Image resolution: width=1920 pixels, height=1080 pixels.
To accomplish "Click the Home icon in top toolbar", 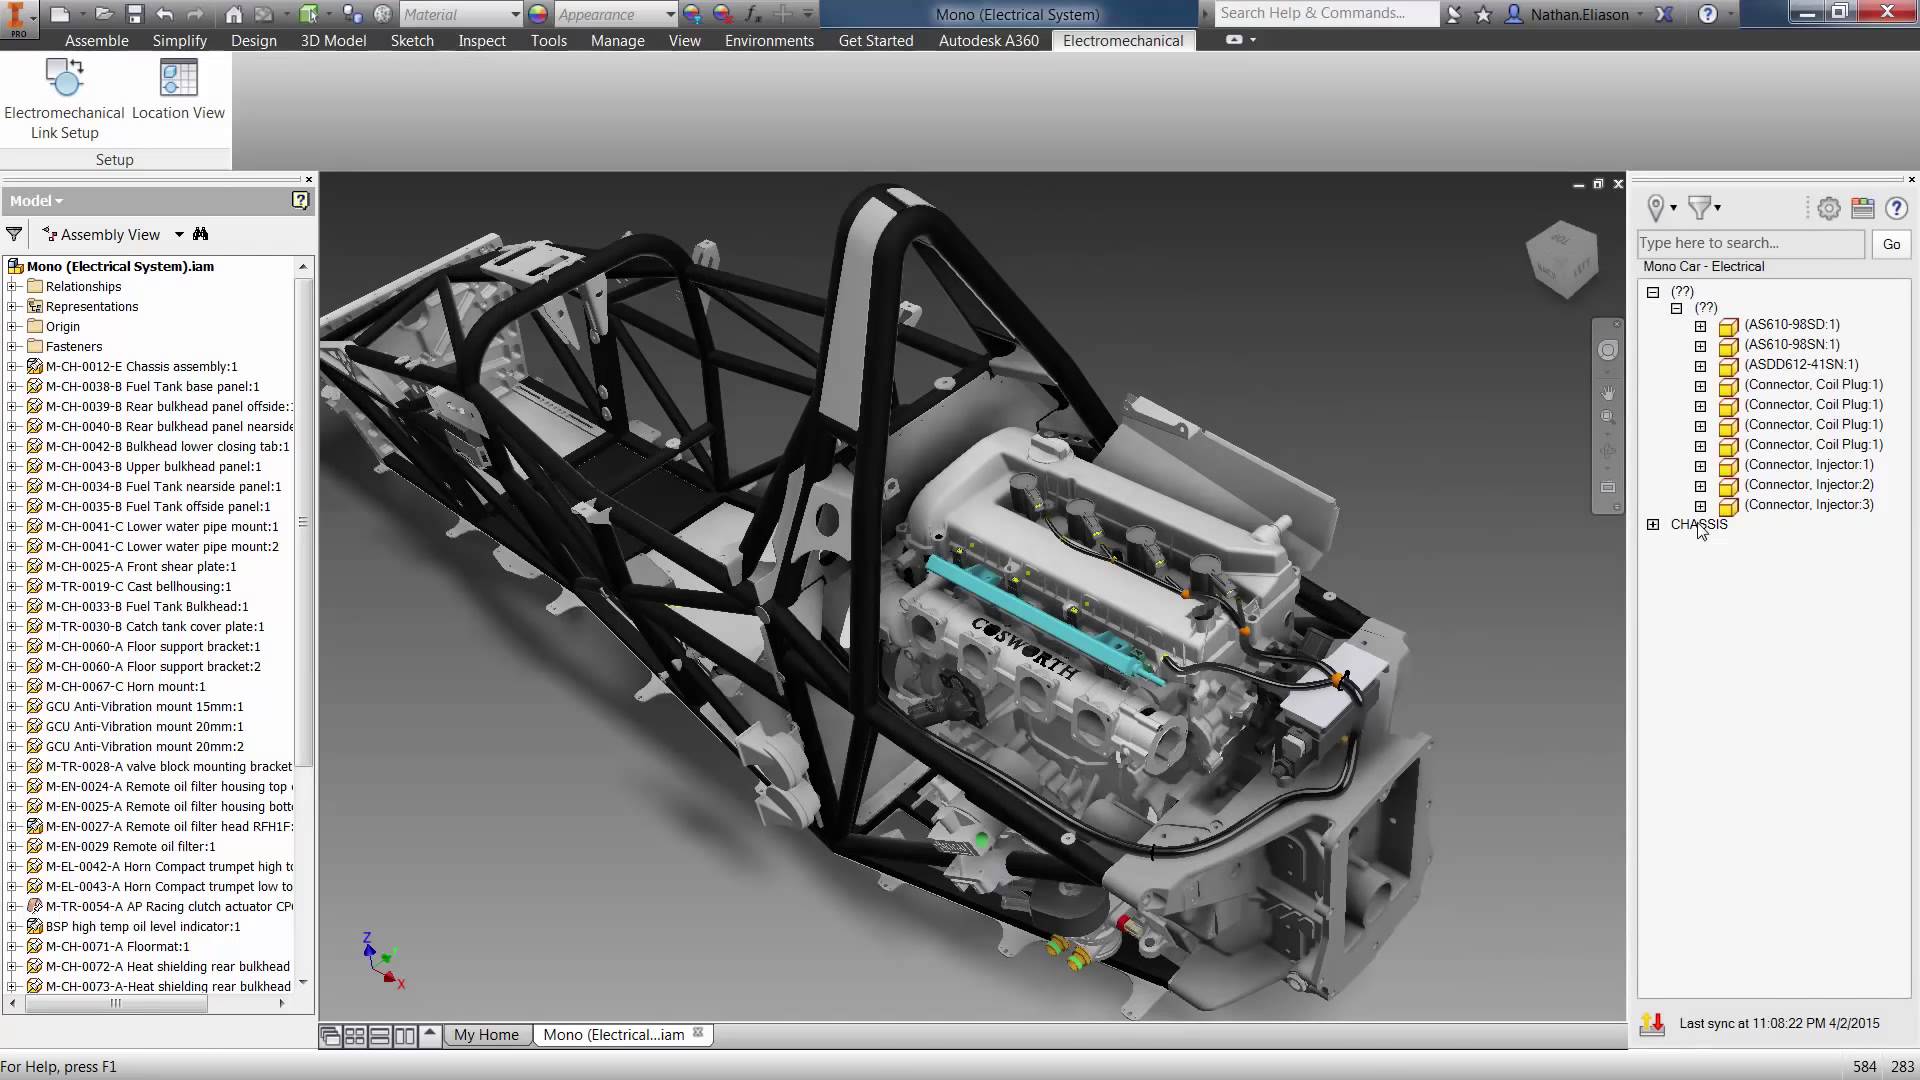I will pos(233,14).
